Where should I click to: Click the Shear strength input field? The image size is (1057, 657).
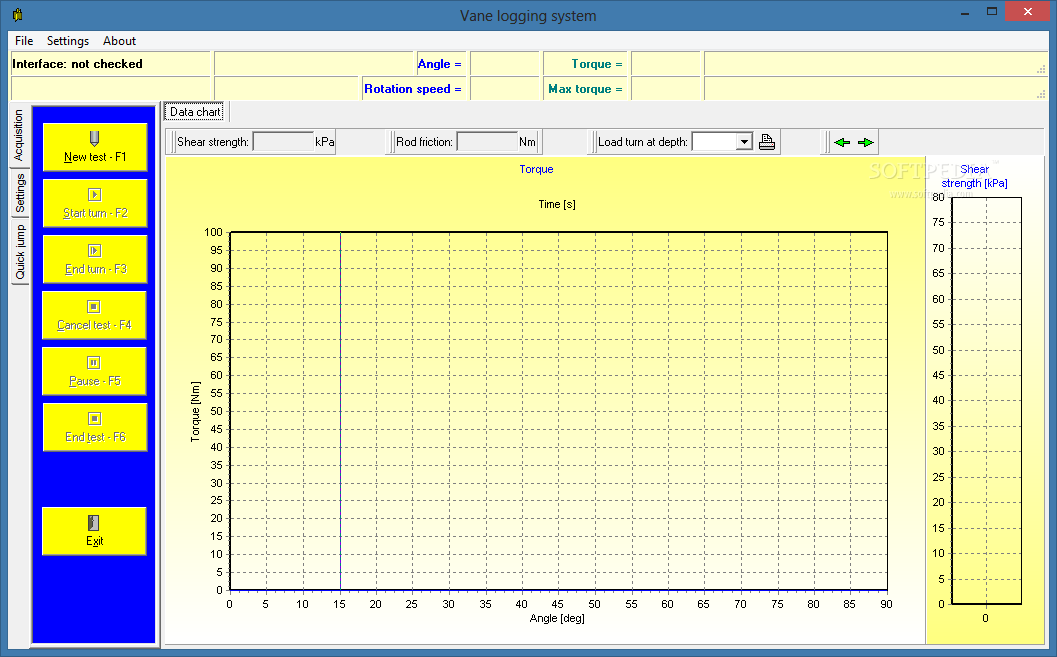tap(283, 142)
